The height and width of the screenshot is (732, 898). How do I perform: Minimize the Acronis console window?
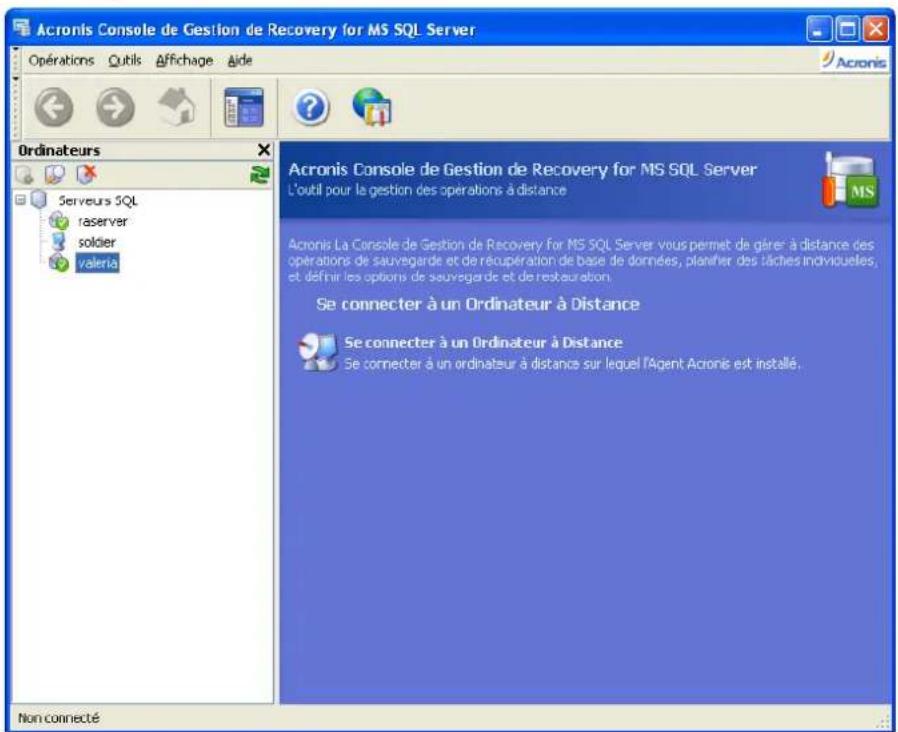coord(818,29)
